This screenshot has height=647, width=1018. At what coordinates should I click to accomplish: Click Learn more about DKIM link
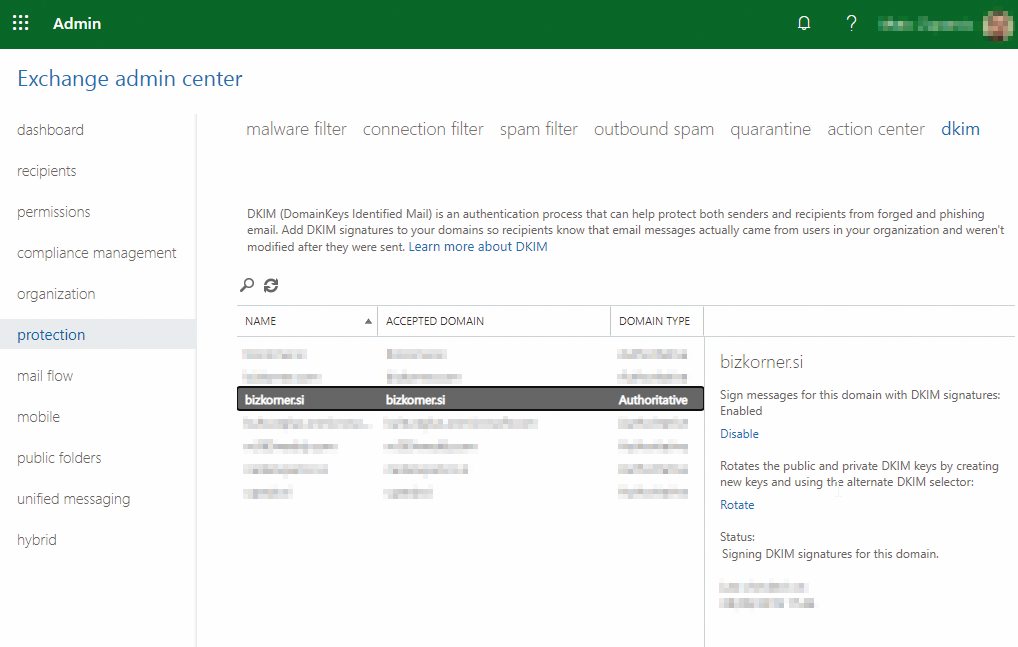click(478, 247)
